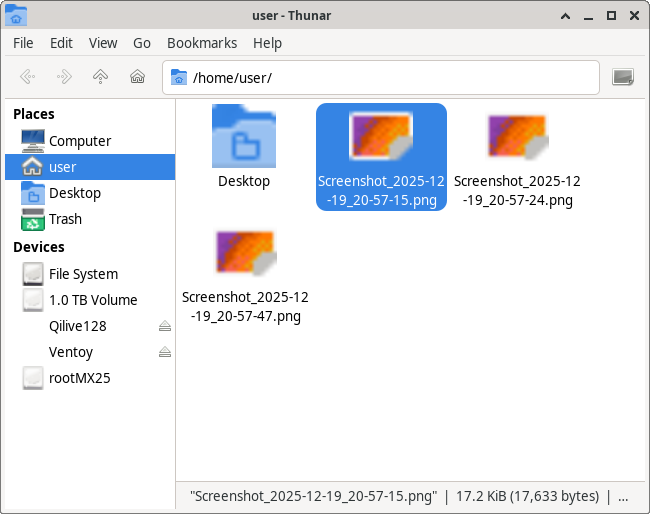The width and height of the screenshot is (650, 514).
Task: Select Trash in the Places sidebar
Action: (65, 219)
